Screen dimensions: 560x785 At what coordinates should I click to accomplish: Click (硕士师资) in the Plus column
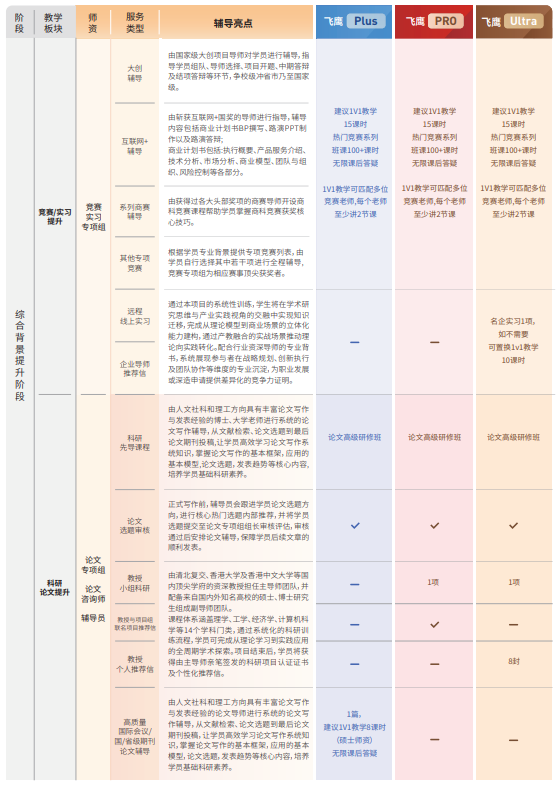pyautogui.click(x=354, y=740)
